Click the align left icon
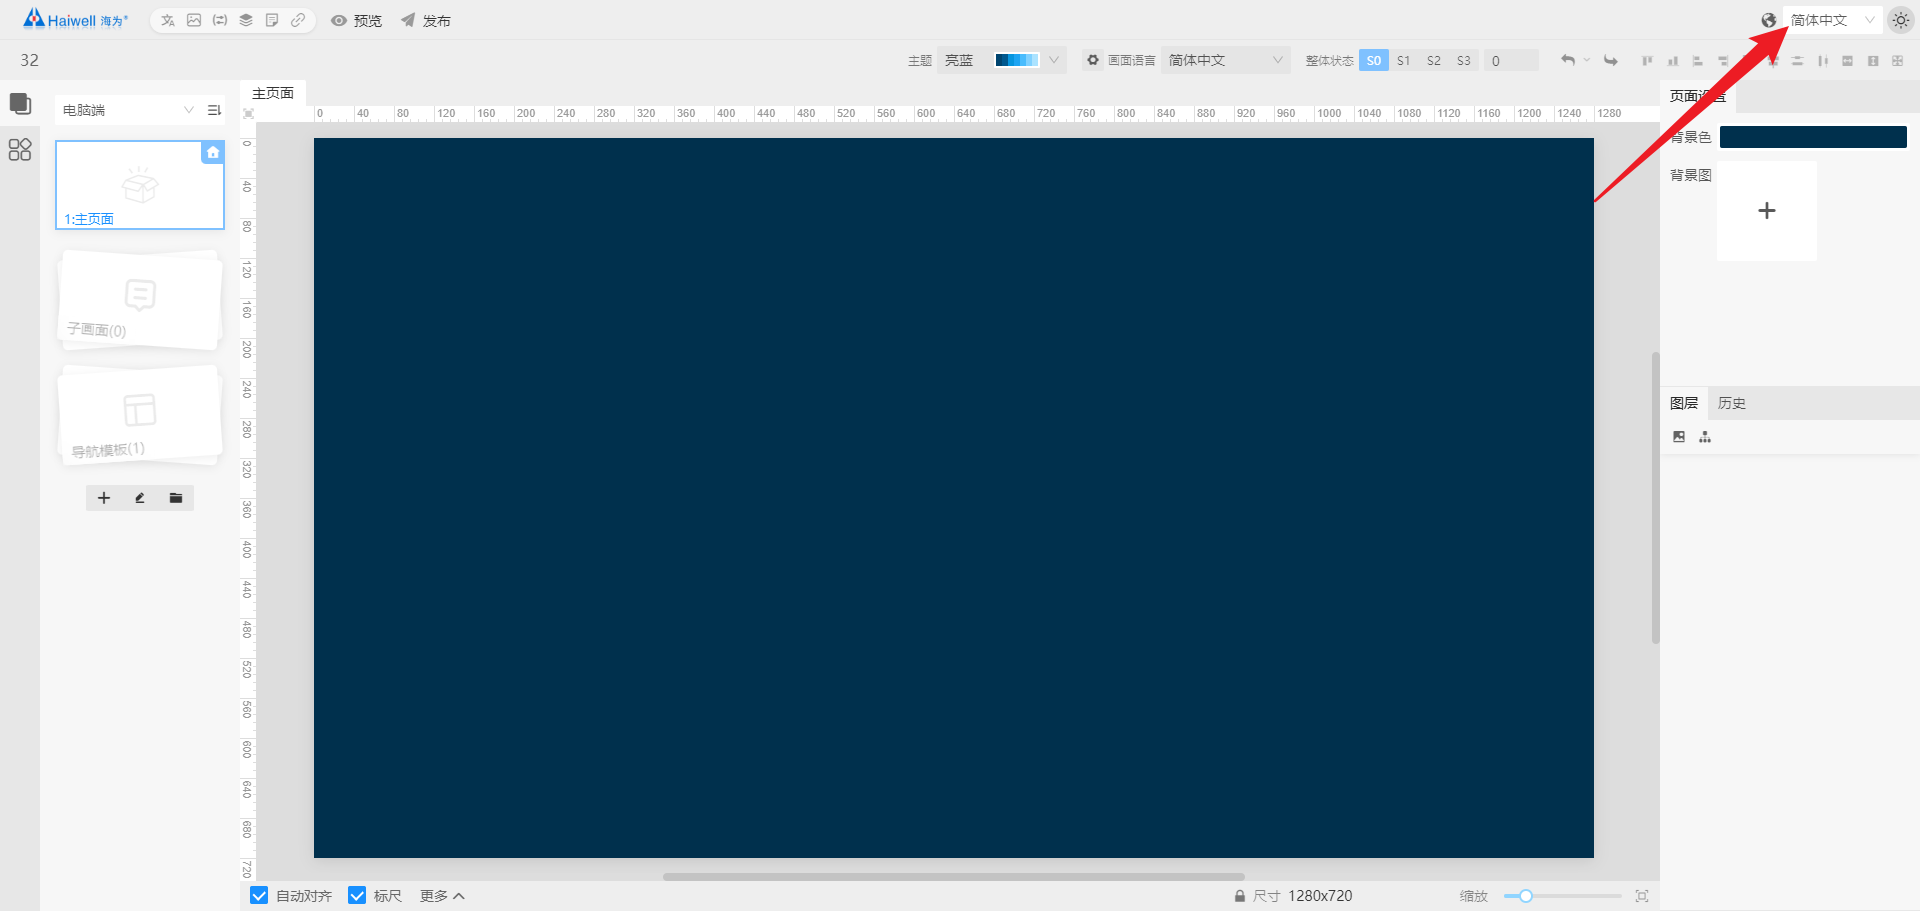The width and height of the screenshot is (1920, 911). (x=1697, y=61)
